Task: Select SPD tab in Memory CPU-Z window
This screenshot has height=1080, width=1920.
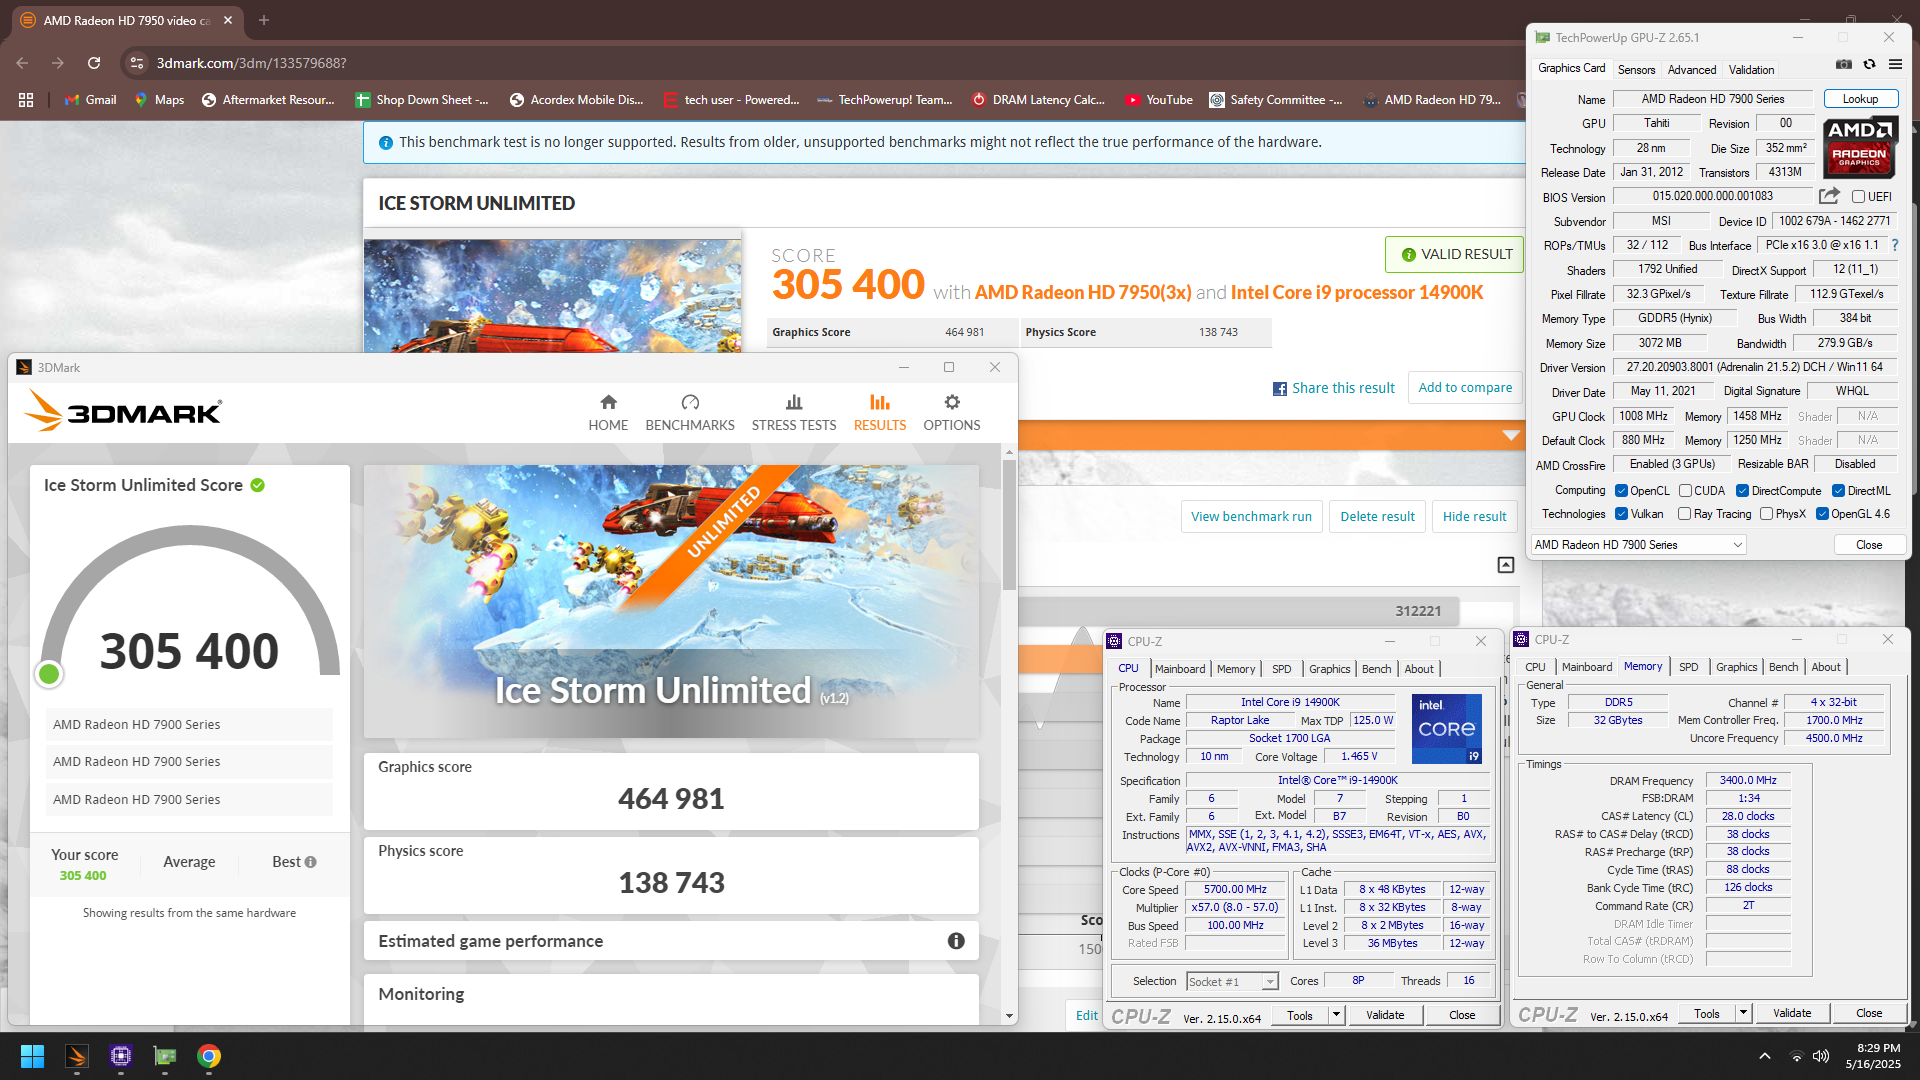Action: 1689,667
